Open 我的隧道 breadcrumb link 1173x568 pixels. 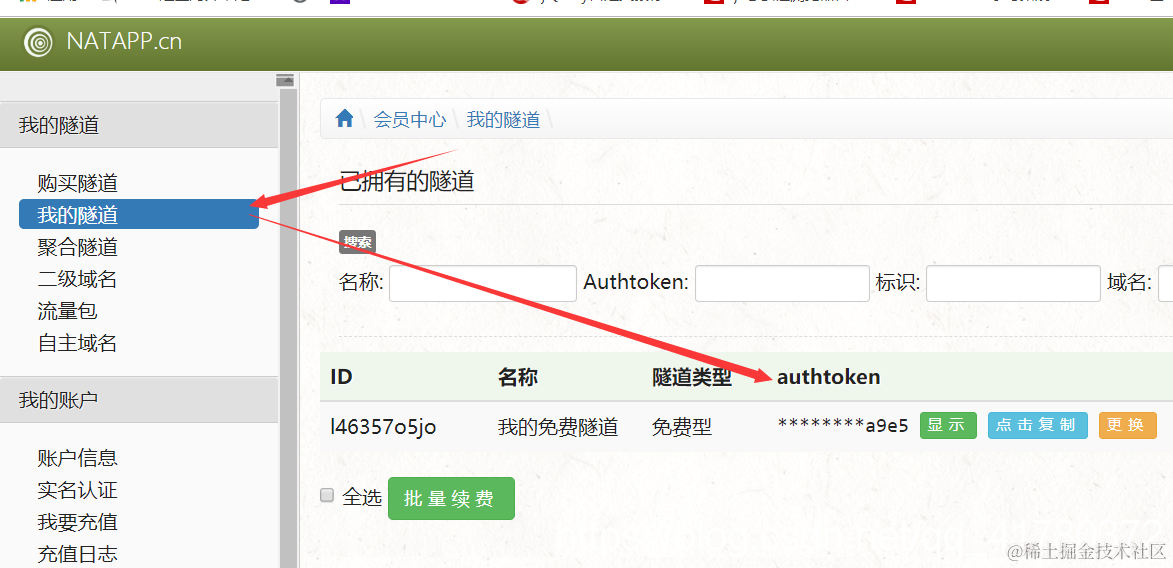(503, 119)
